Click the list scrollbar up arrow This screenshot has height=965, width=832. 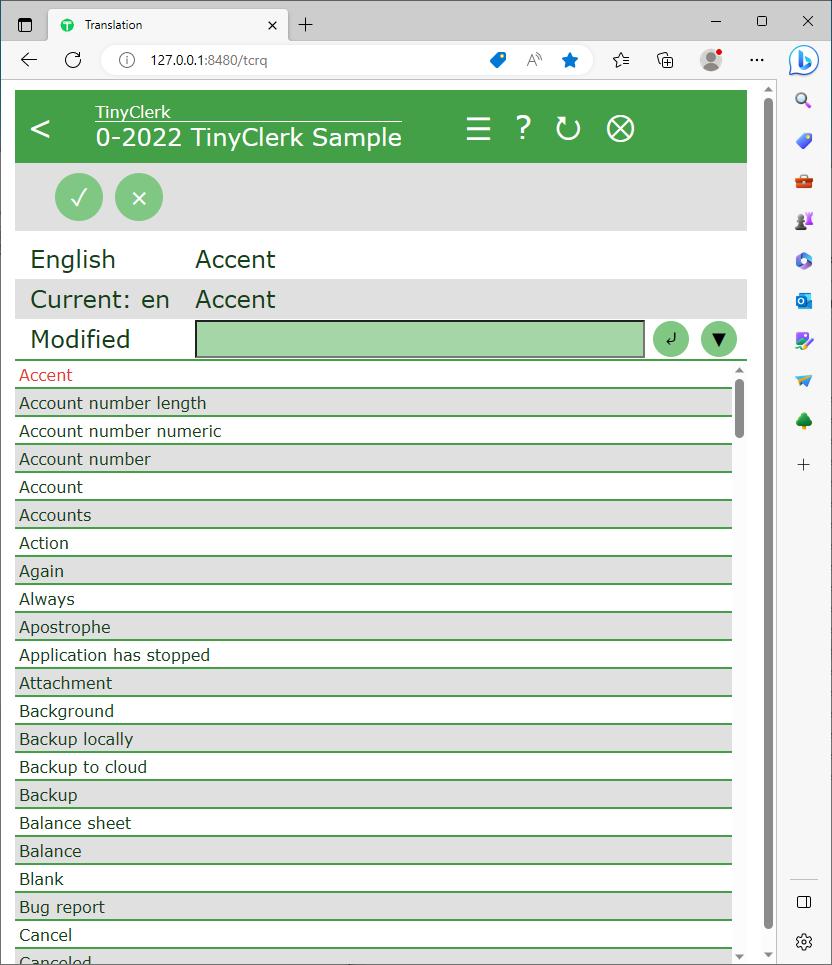coord(739,371)
